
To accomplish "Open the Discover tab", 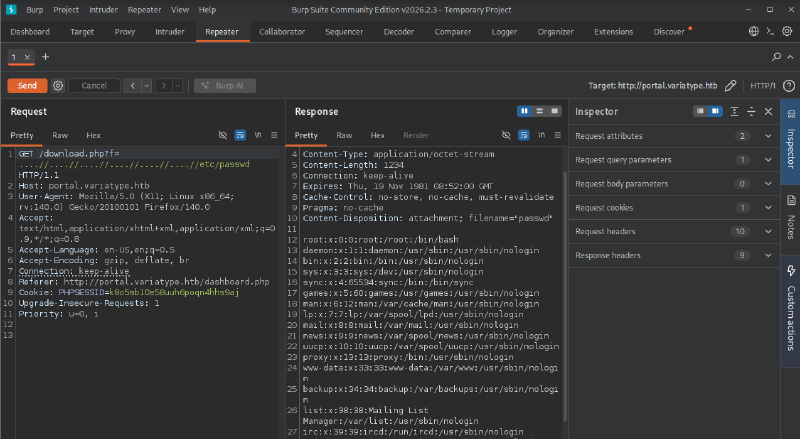I will pyautogui.click(x=669, y=32).
